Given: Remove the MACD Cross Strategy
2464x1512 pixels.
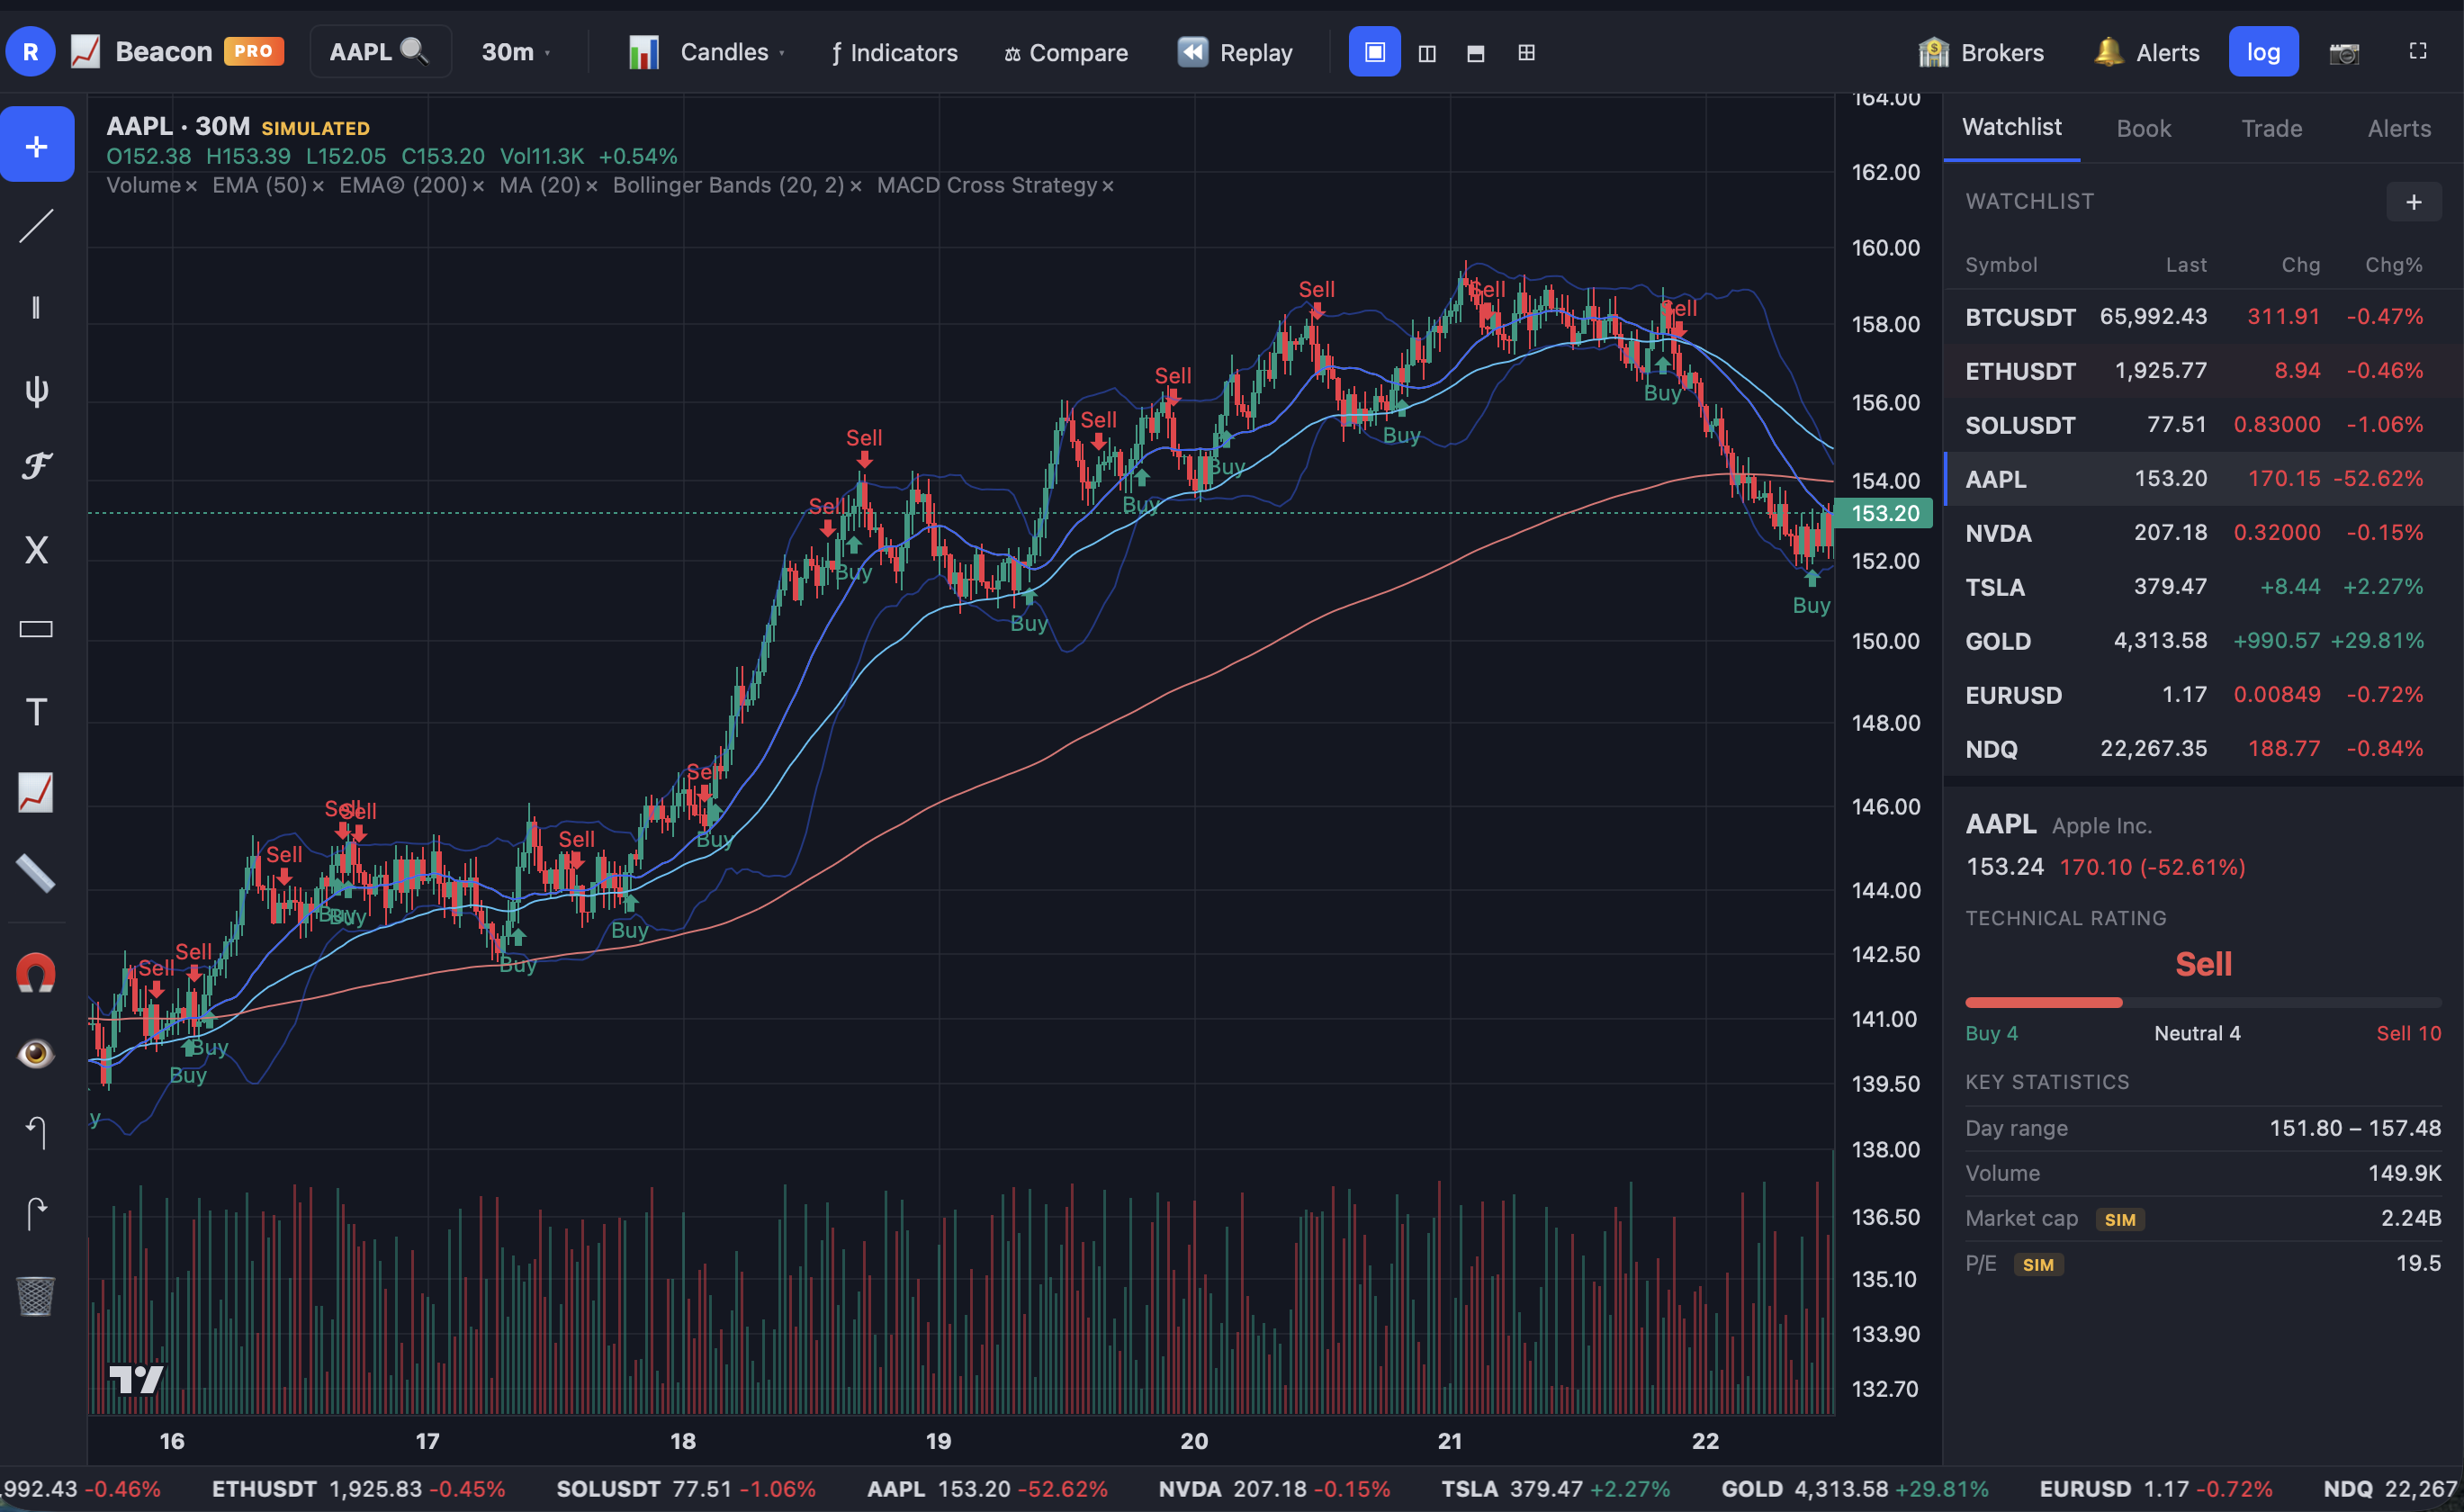Looking at the screenshot, I should click(1108, 186).
